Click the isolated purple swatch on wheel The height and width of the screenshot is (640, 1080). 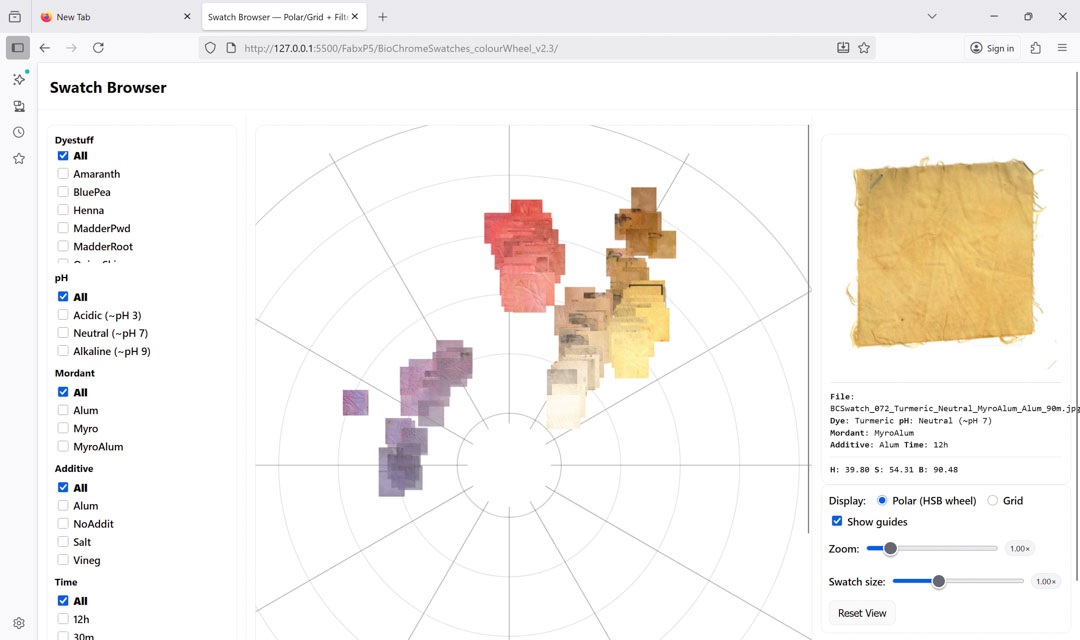tap(355, 402)
